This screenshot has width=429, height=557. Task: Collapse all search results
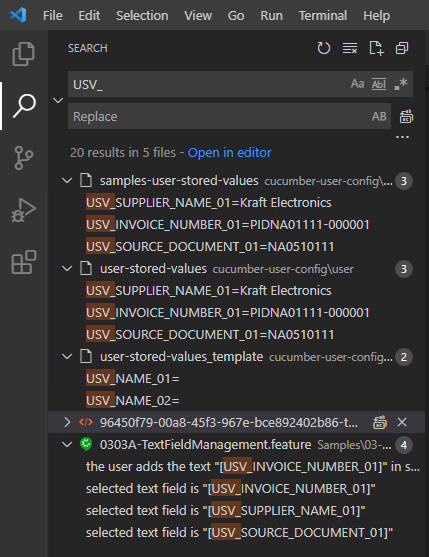402,48
